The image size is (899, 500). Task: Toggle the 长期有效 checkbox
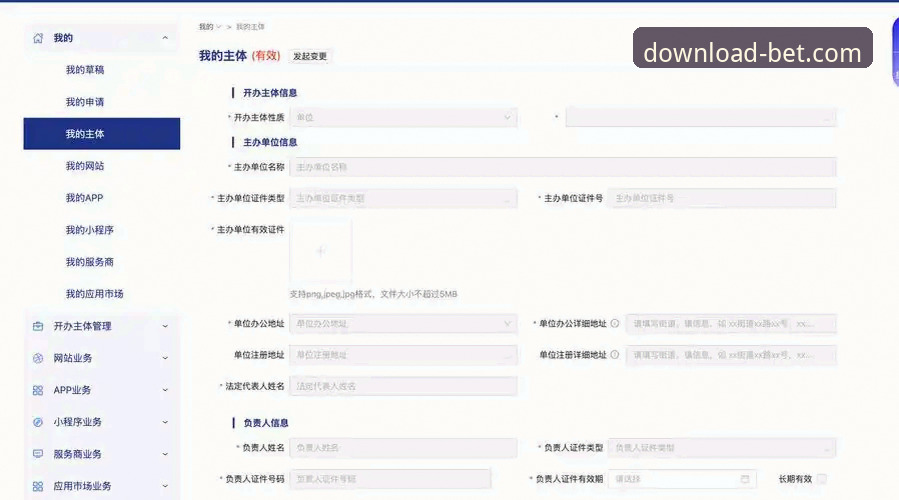(x=822, y=479)
